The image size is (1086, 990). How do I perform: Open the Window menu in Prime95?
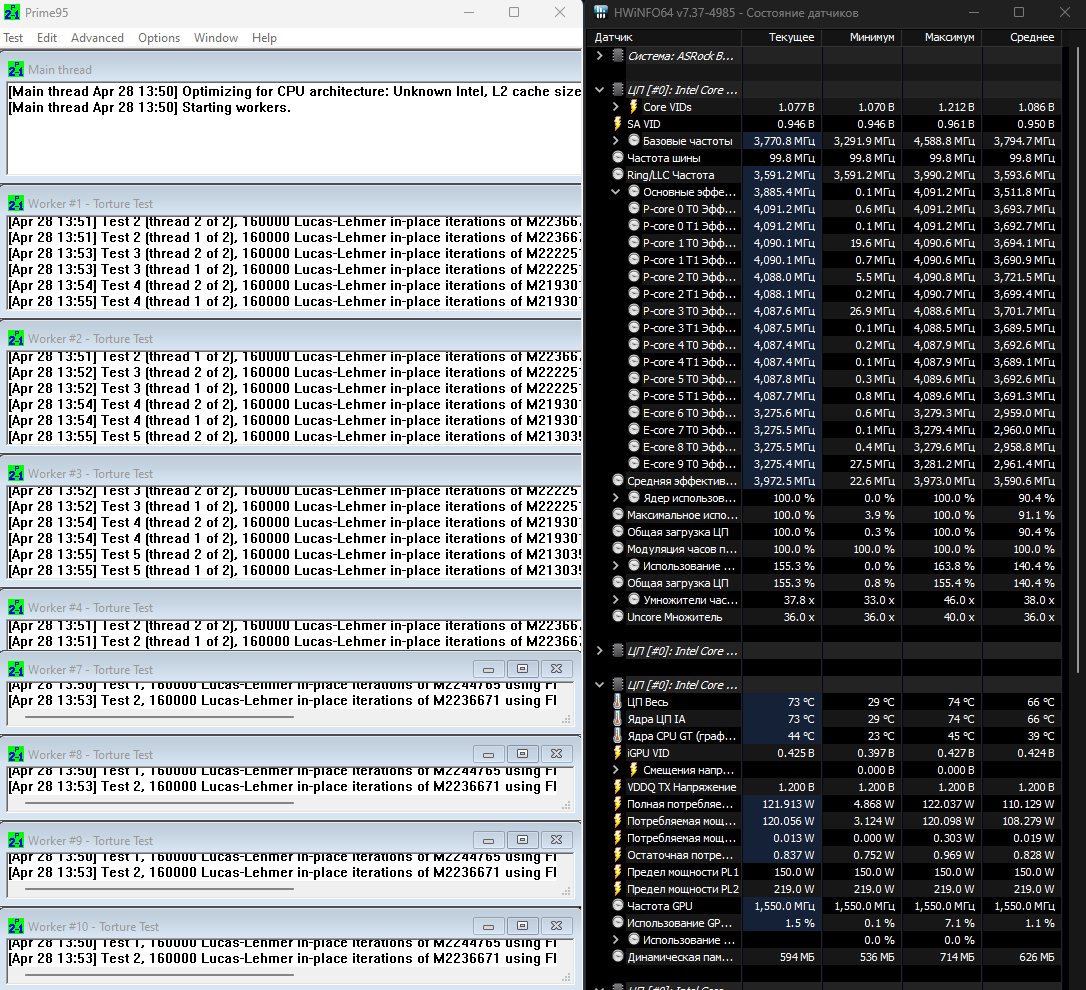(x=215, y=38)
